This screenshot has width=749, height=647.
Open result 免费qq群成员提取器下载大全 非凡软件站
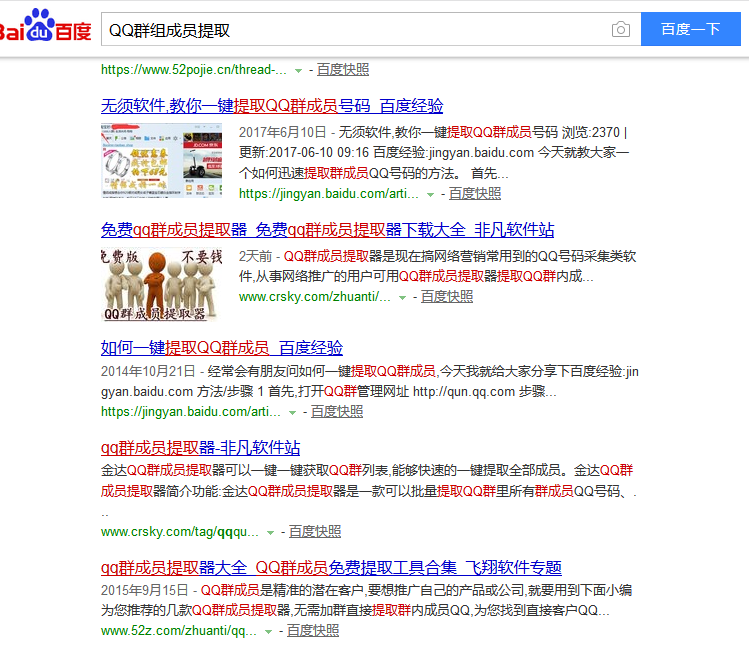pos(327,230)
